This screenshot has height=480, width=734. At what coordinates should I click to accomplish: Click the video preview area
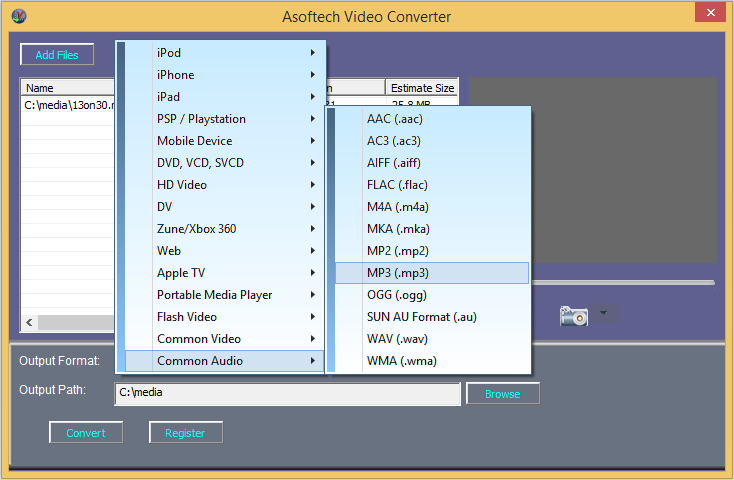[x=624, y=170]
